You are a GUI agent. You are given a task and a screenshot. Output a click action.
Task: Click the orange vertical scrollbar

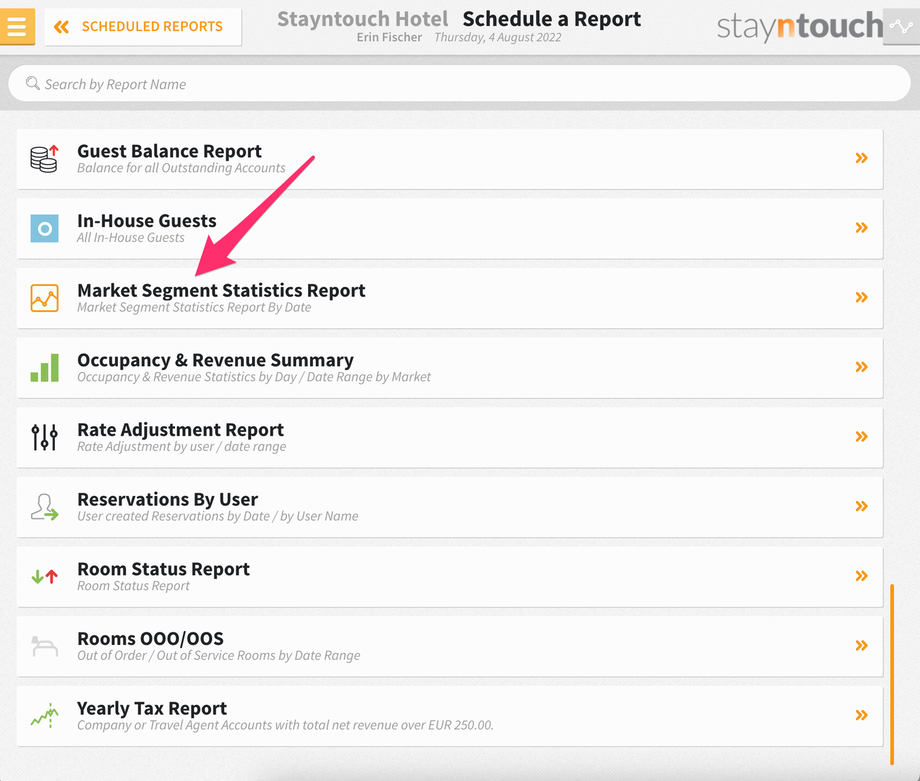click(x=892, y=674)
